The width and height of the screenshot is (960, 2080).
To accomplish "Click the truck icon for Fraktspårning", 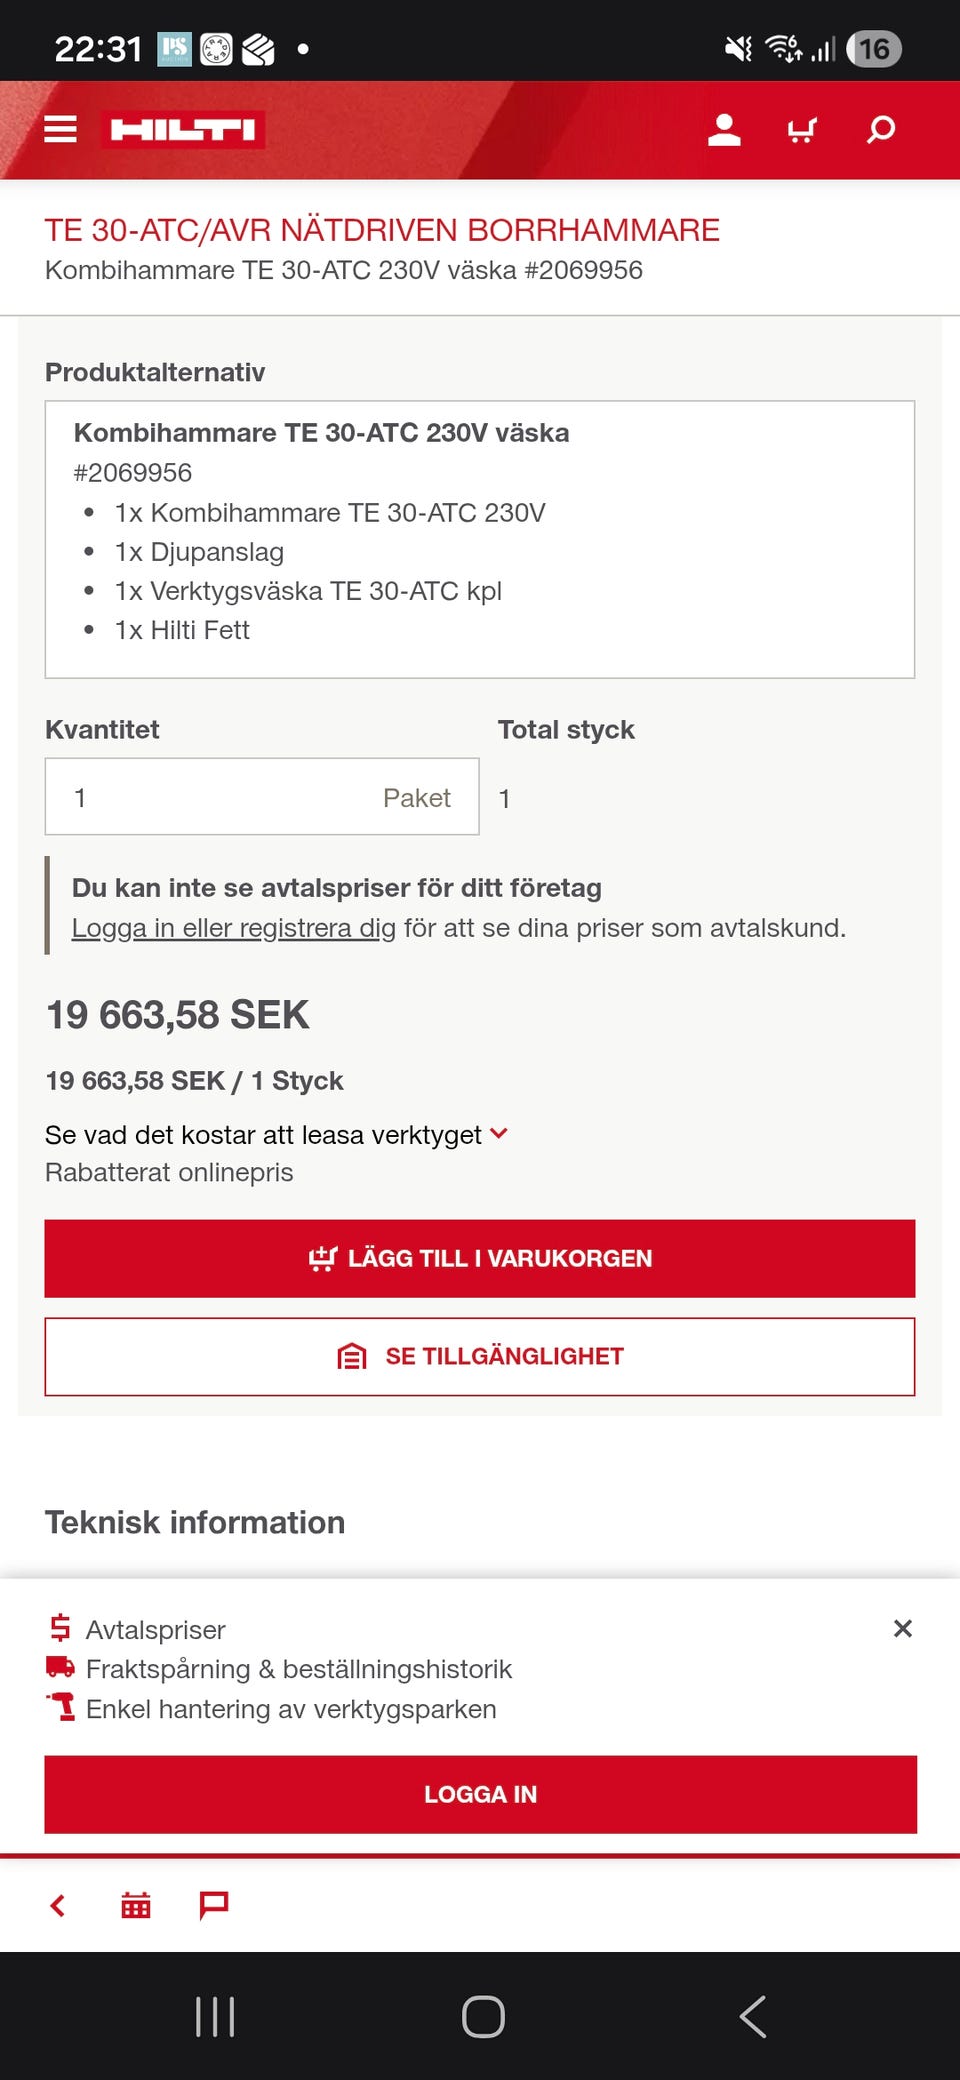I will [61, 1668].
